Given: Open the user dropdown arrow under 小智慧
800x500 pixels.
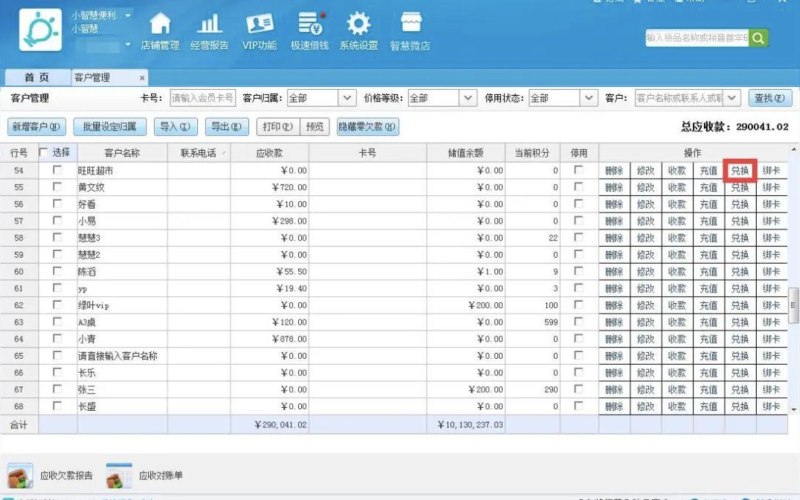Looking at the screenshot, I should [128, 45].
